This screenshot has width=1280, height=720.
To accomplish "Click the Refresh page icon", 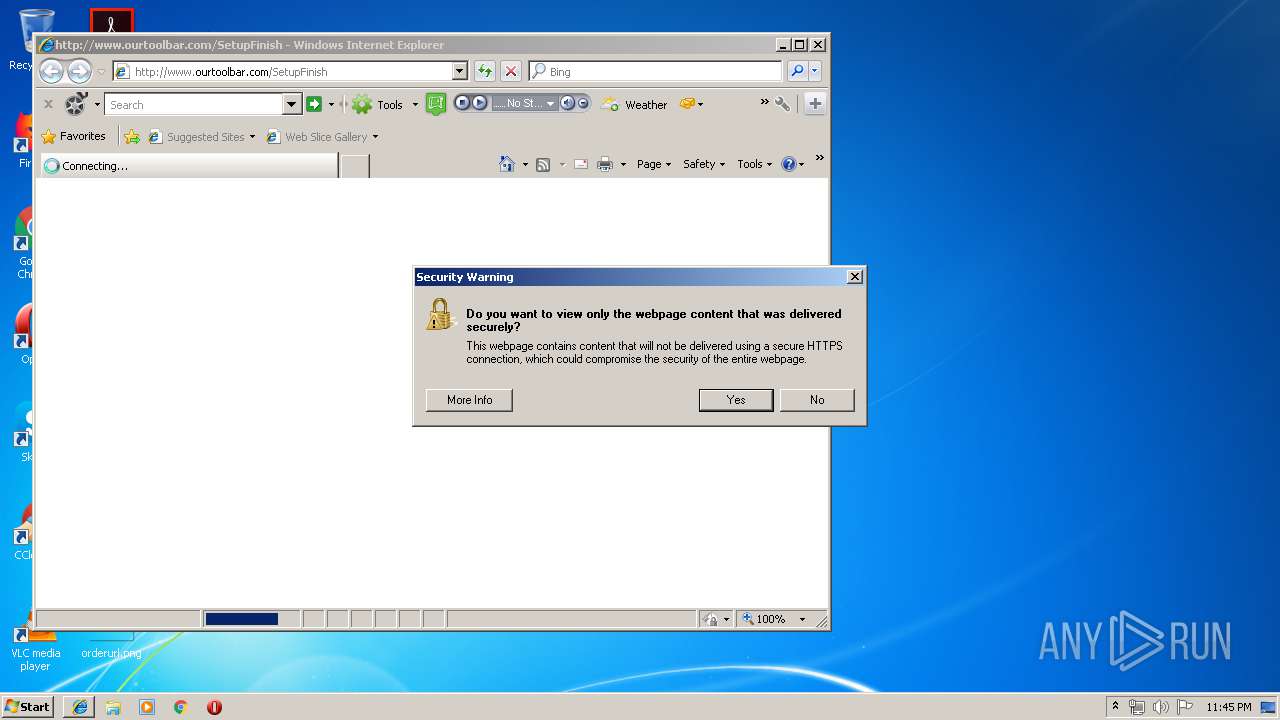I will 485,71.
